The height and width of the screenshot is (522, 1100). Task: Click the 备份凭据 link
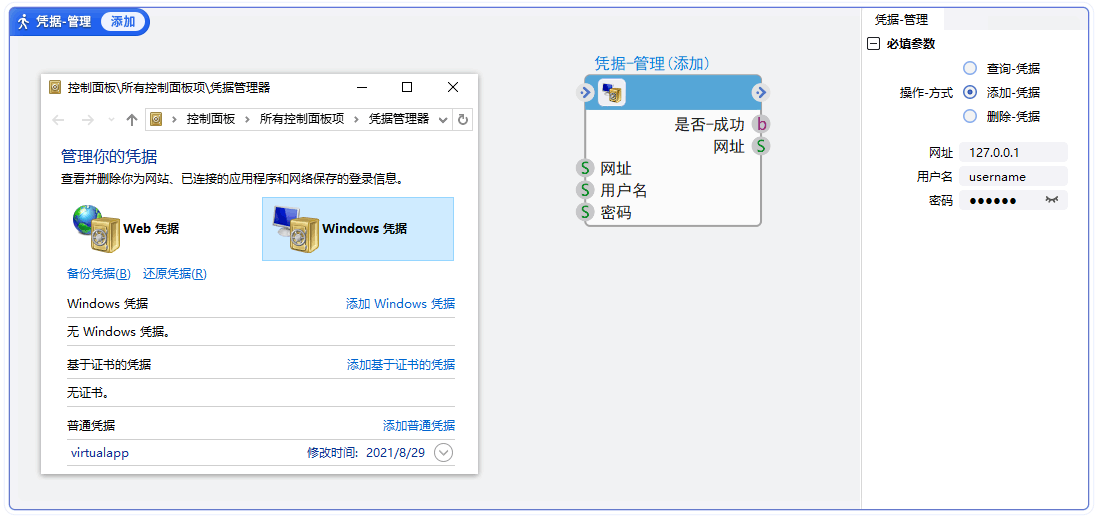(98, 274)
